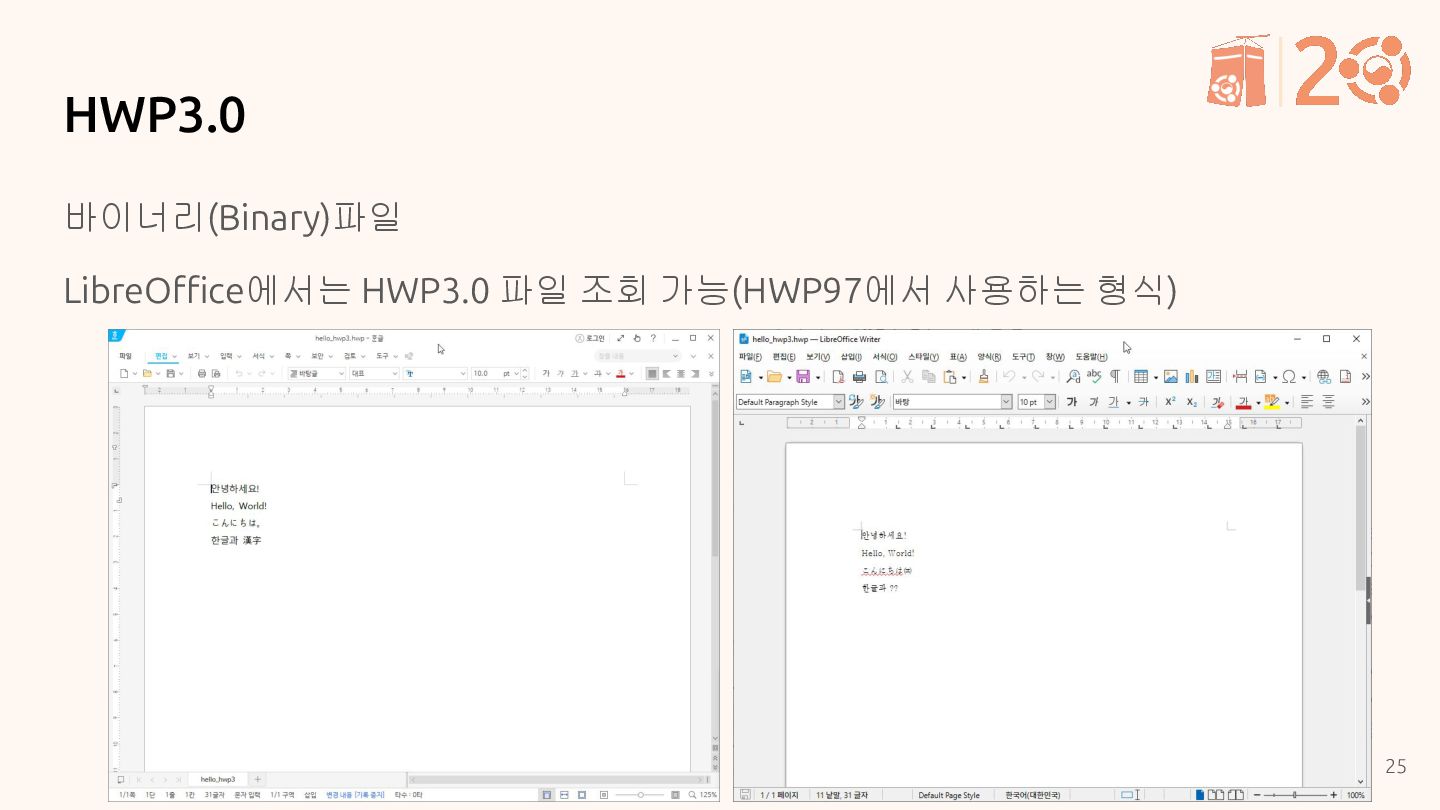
Task: Click the Spelling check abc icon
Action: (1094, 377)
